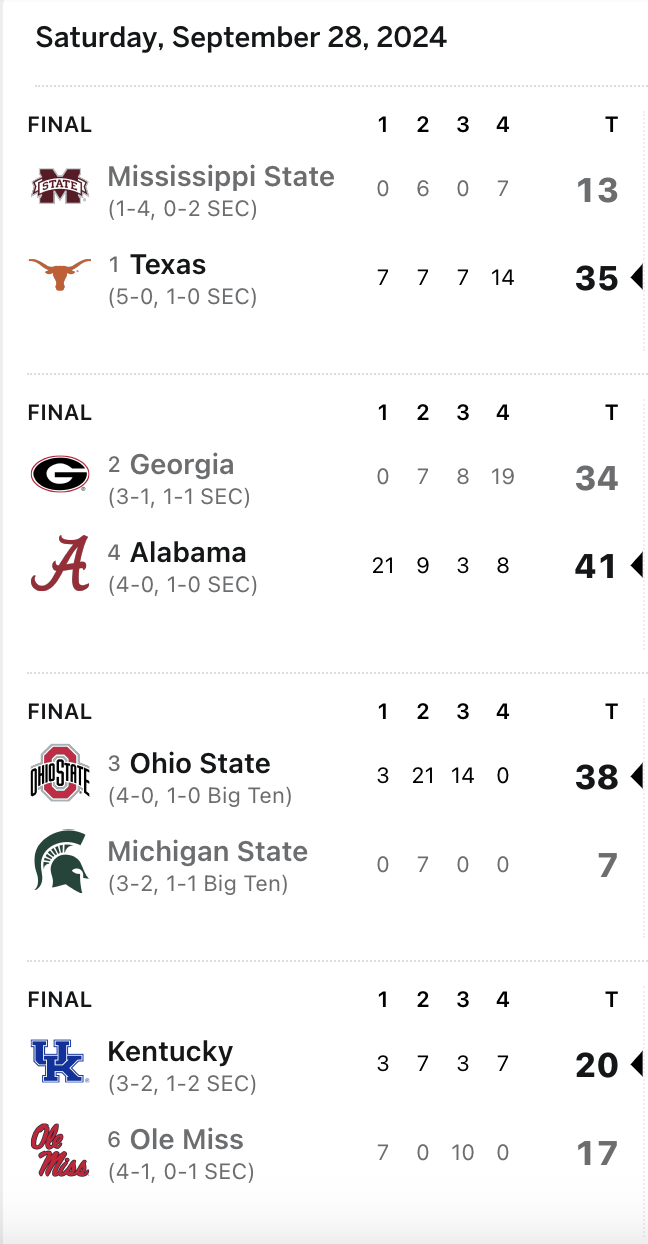Open the Kentucky team name link
648x1244 pixels.
pos(170,1052)
